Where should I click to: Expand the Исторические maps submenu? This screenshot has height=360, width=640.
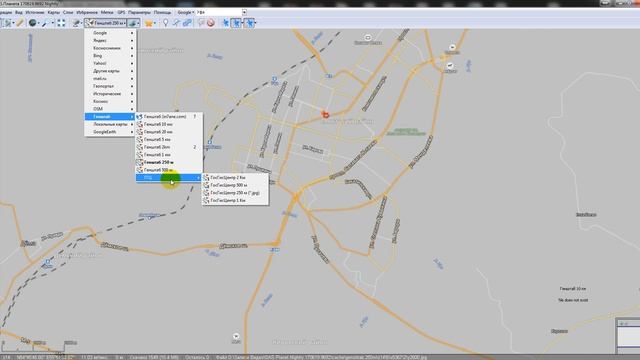coord(110,93)
